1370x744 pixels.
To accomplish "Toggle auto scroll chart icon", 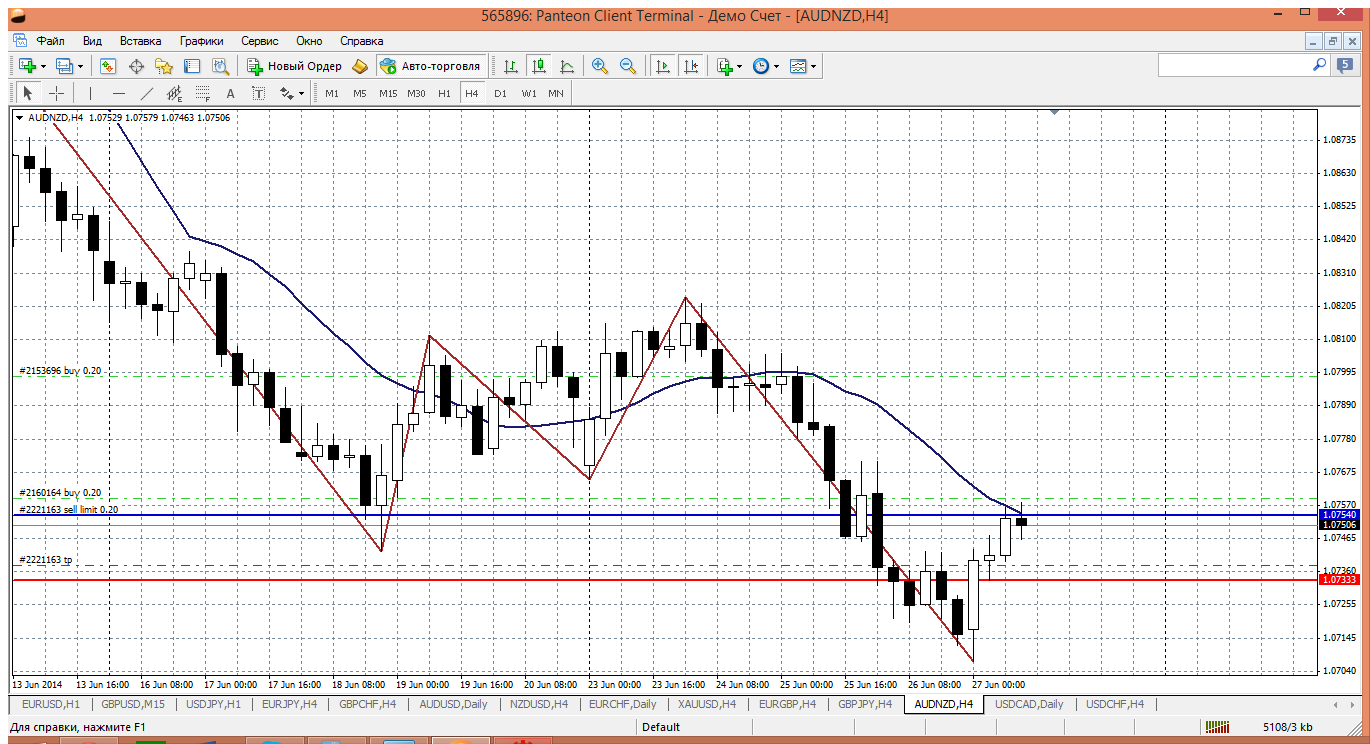I will click(662, 66).
